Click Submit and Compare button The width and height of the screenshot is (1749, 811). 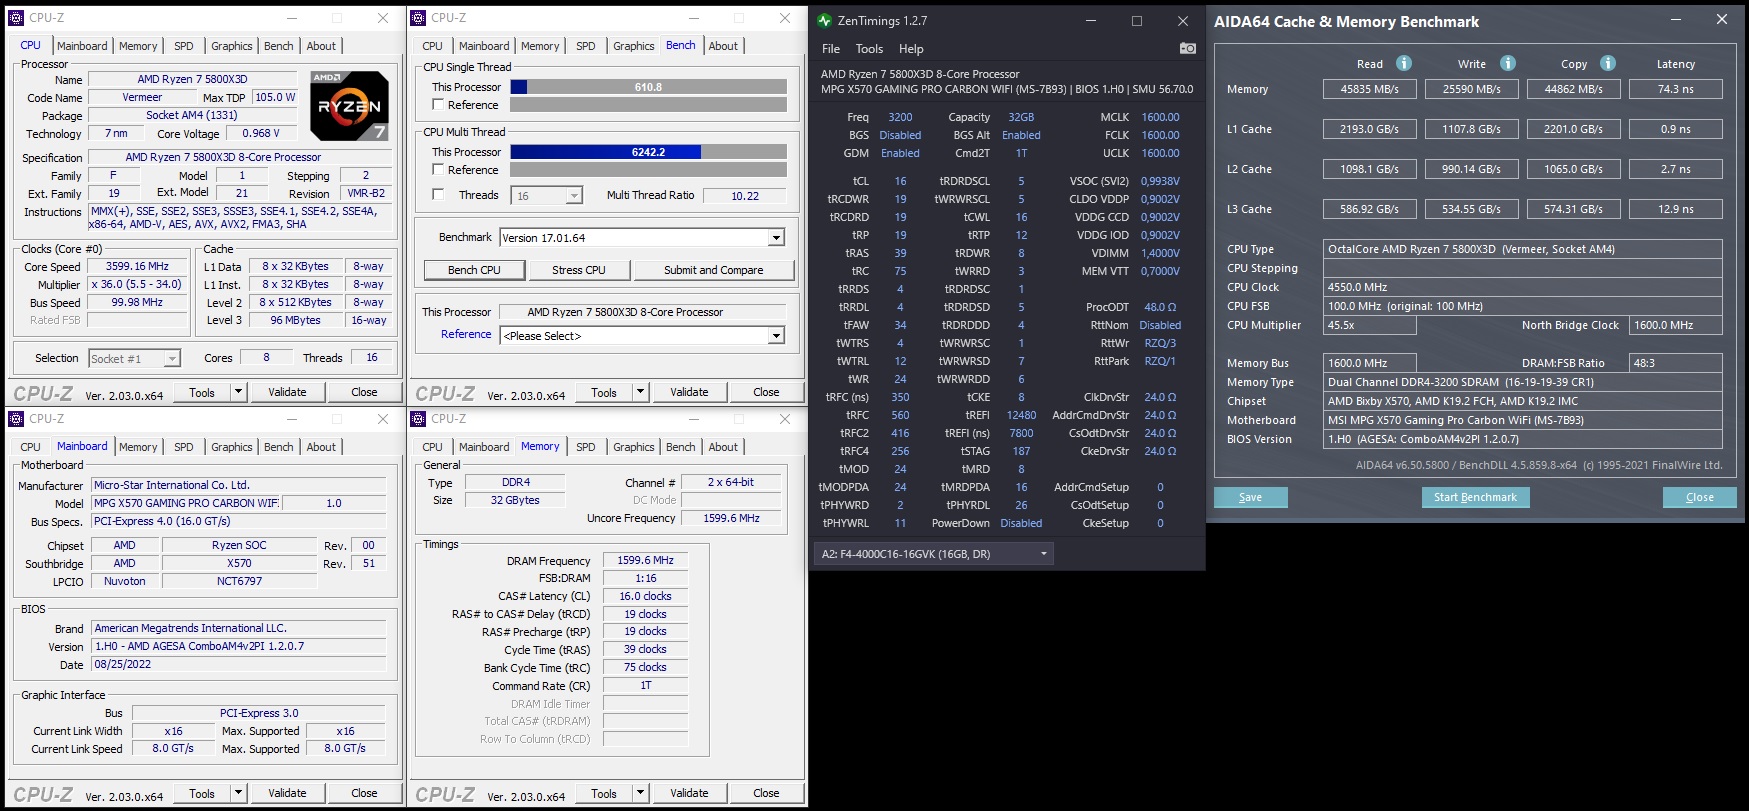714,270
